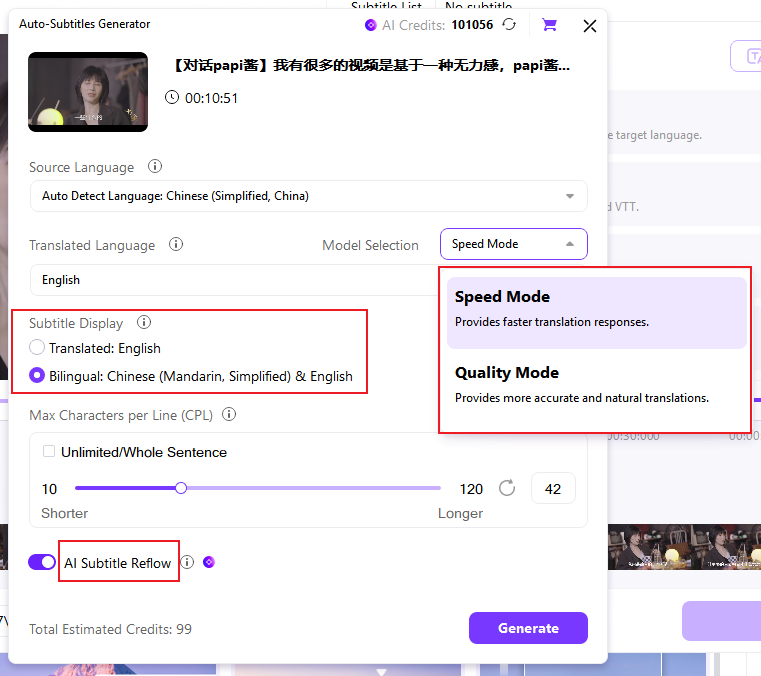Image resolution: width=761 pixels, height=676 pixels.
Task: Click the info icon beside AI Subtitle Reflow
Action: coord(187,562)
